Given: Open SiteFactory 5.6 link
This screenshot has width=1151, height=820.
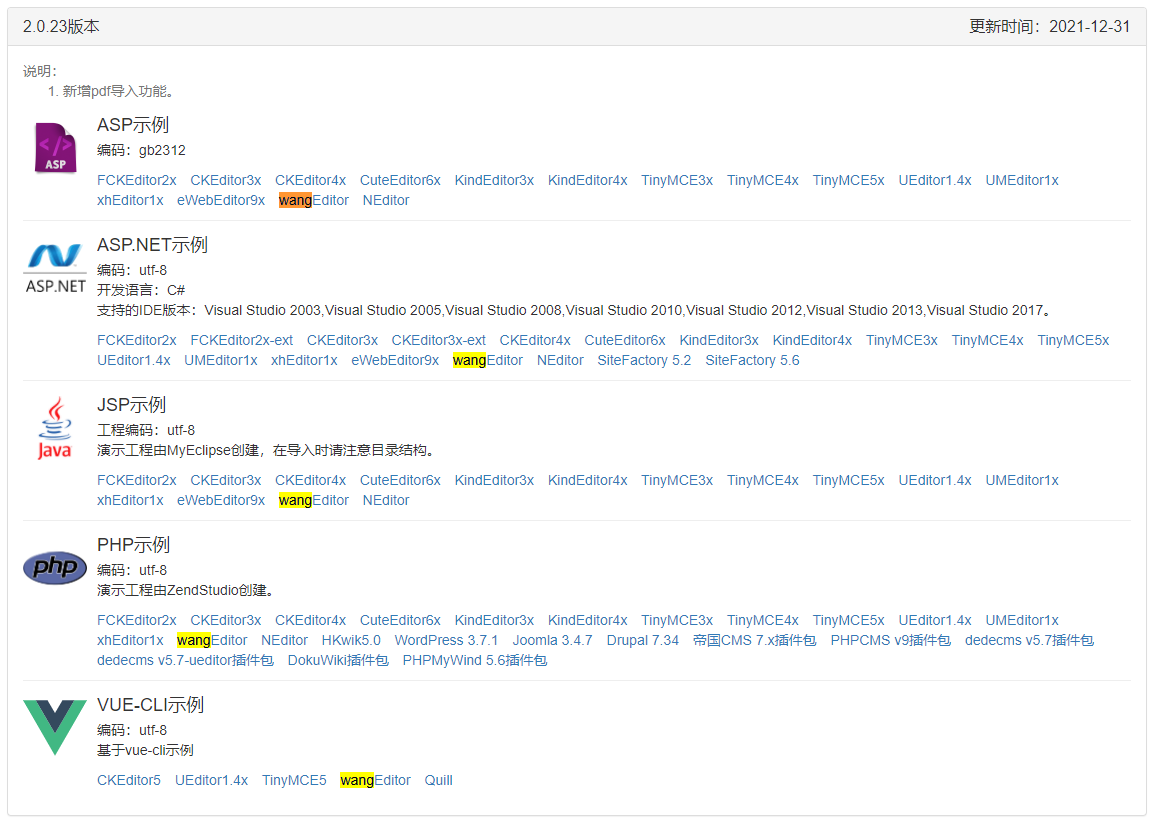Looking at the screenshot, I should point(752,360).
